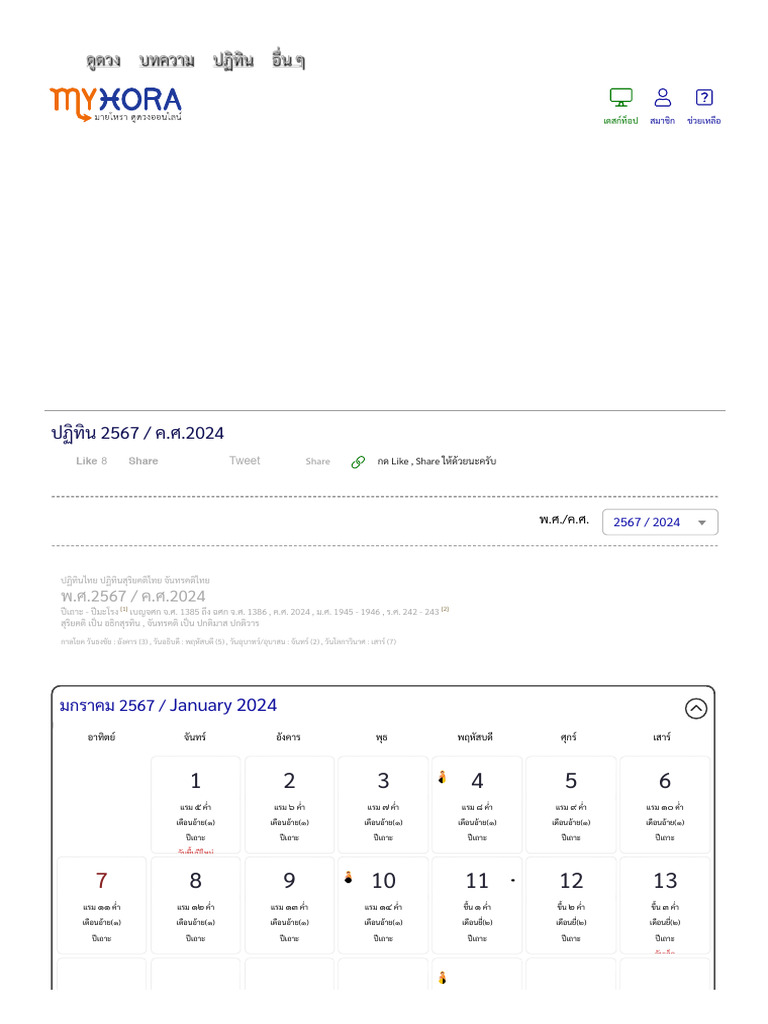This screenshot has width=768, height=1024.
Task: Open the ปฏิทิน menu
Action: (x=233, y=61)
